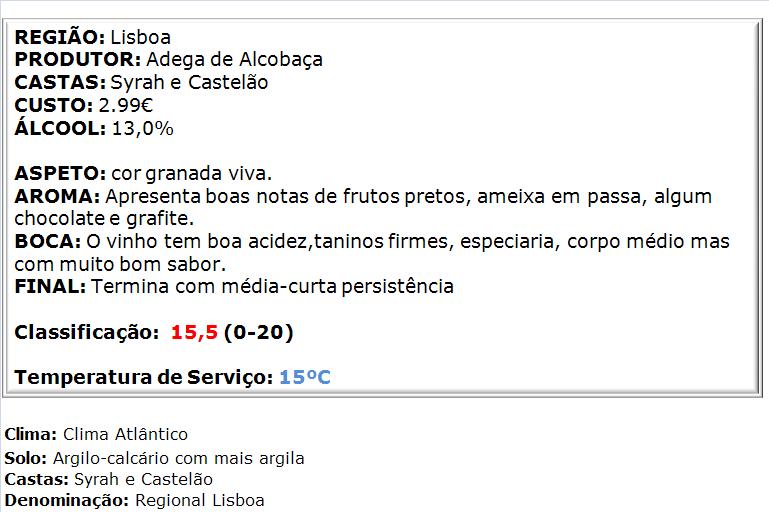The width and height of the screenshot is (769, 512).
Task: Click Syrah e Castelão below the box
Action: pyautogui.click(x=143, y=479)
